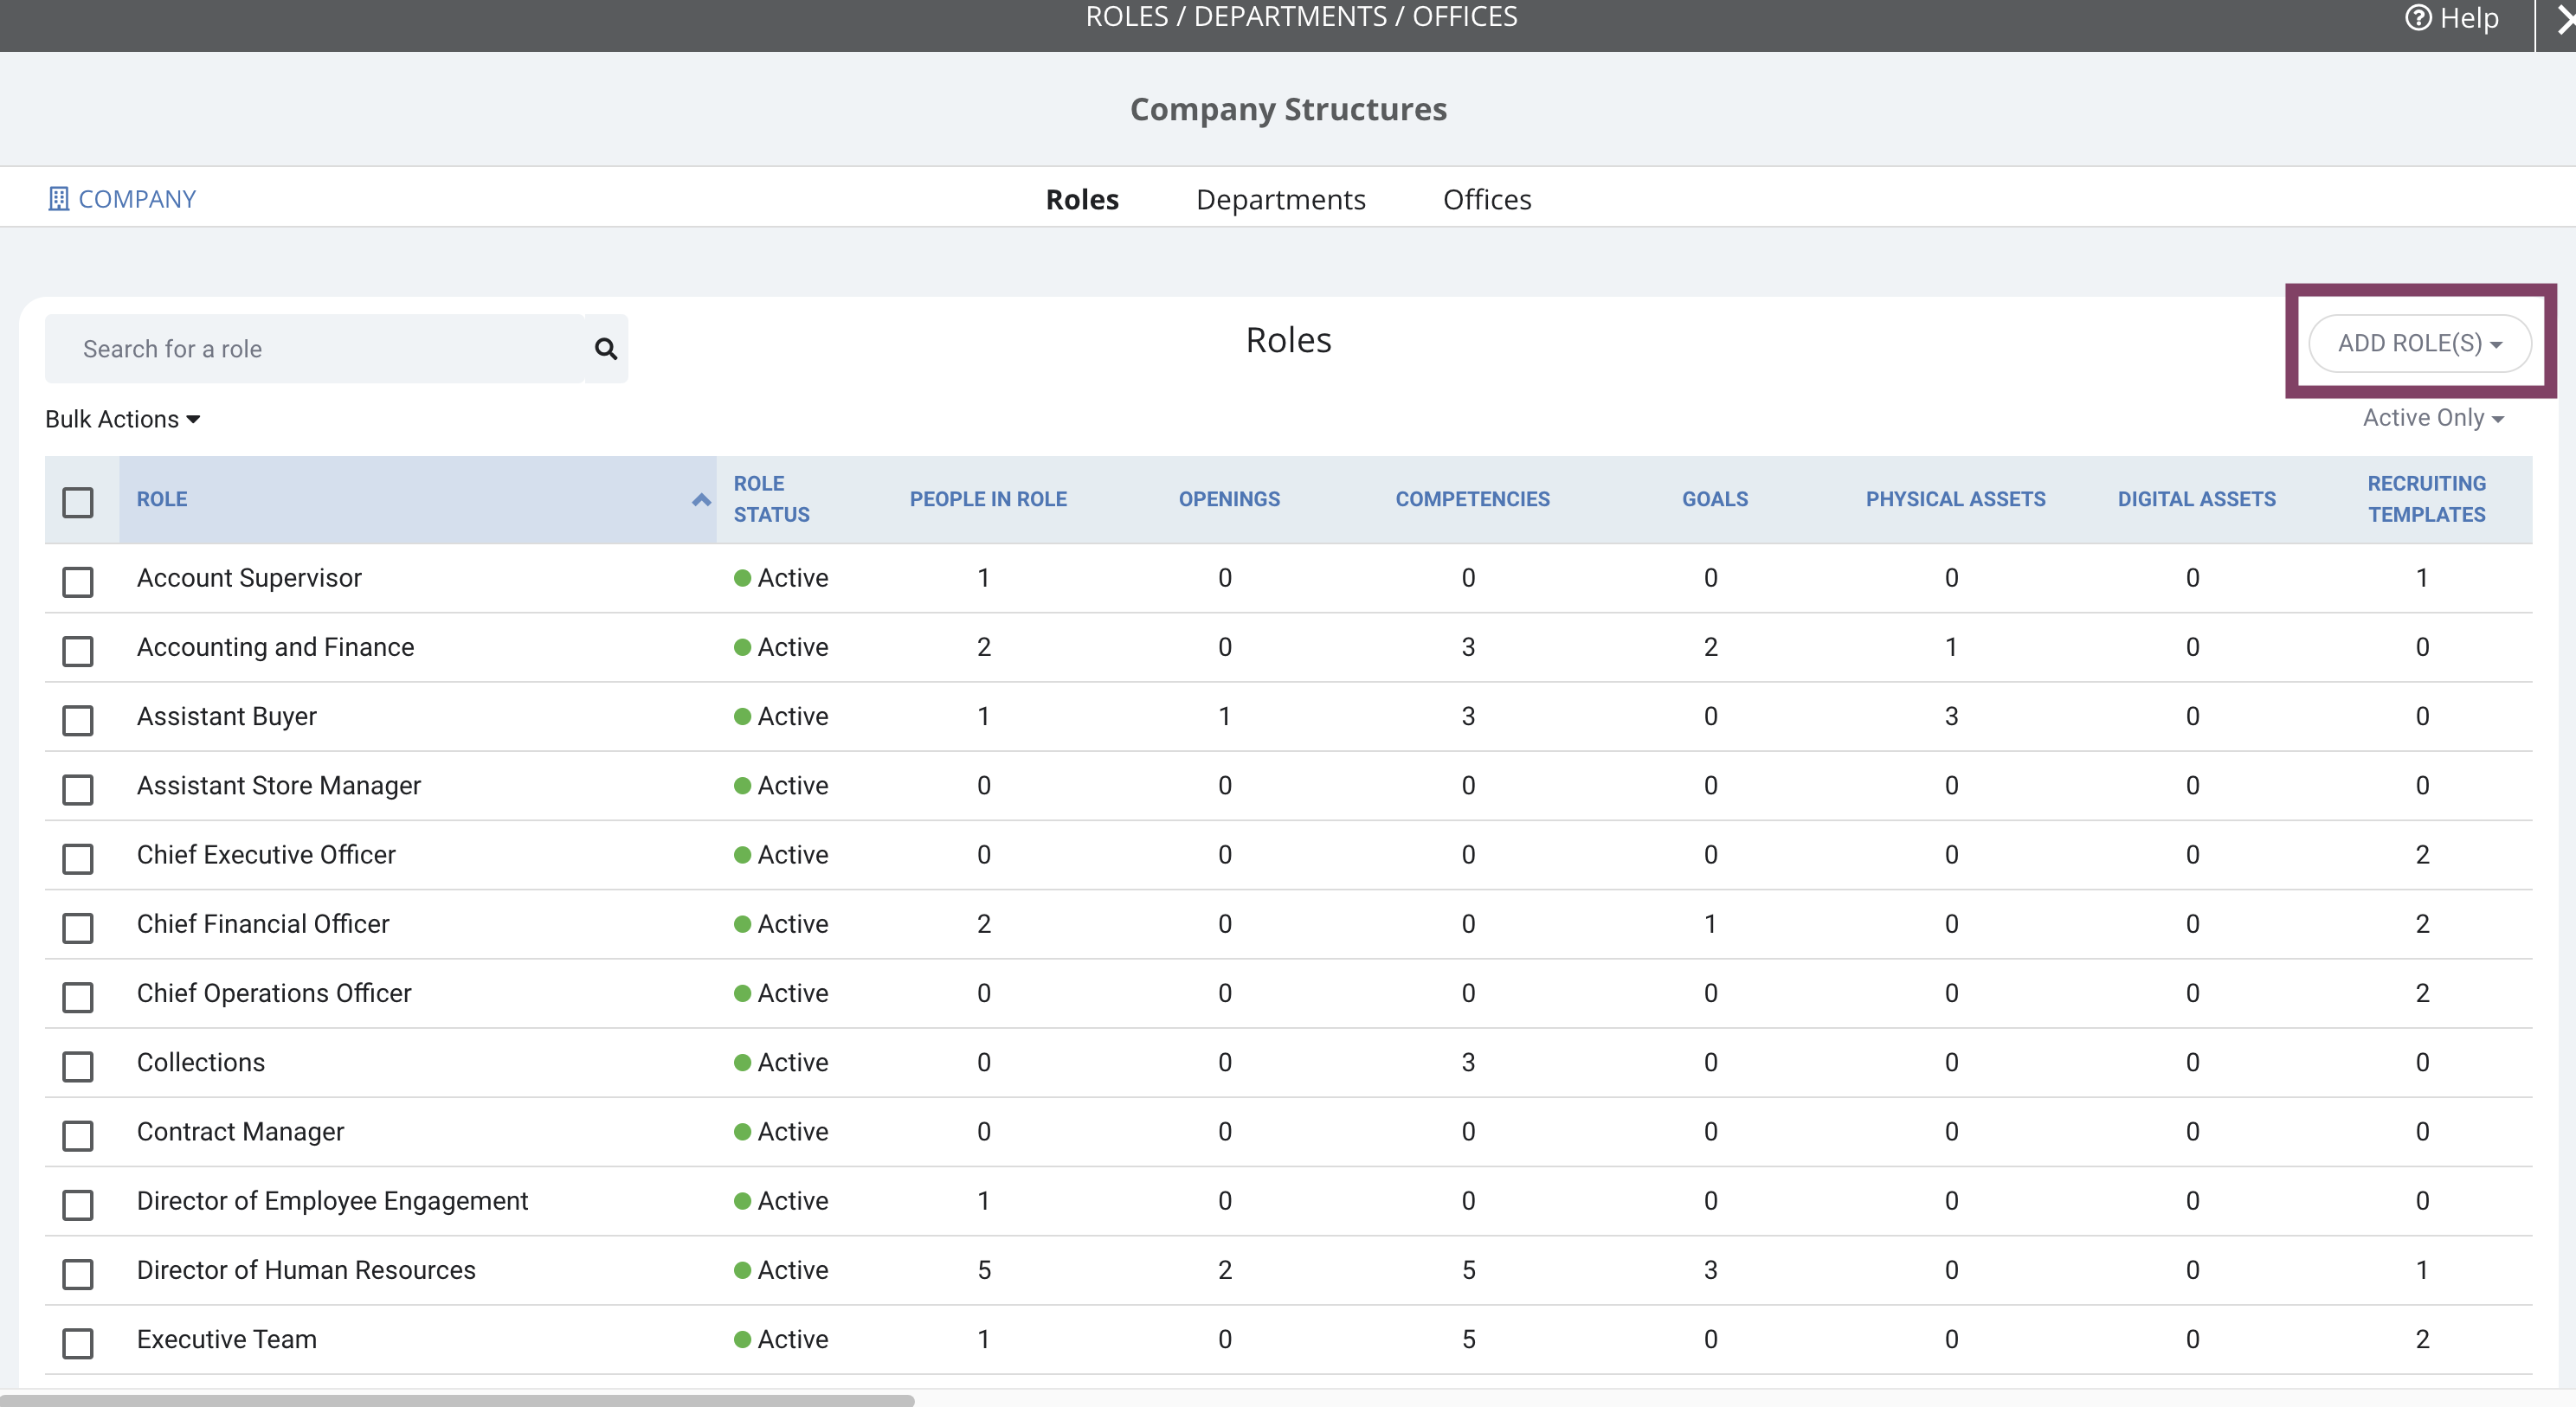The width and height of the screenshot is (2576, 1407).
Task: Sort by Openings column header
Action: point(1229,499)
